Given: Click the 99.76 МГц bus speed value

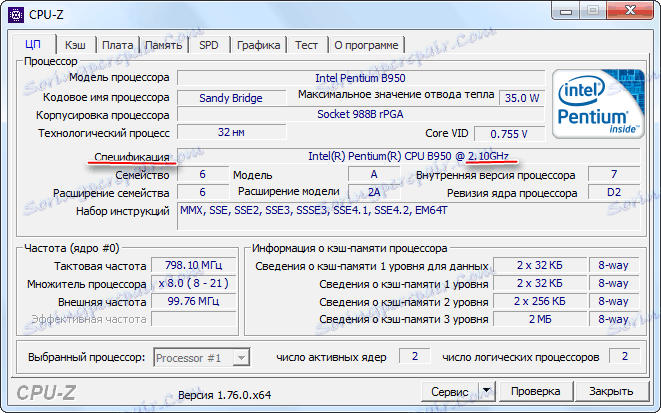Looking at the screenshot, I should coord(193,301).
